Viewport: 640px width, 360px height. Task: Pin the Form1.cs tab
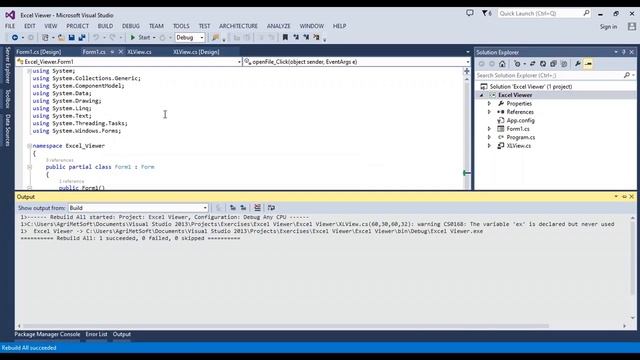coord(112,52)
